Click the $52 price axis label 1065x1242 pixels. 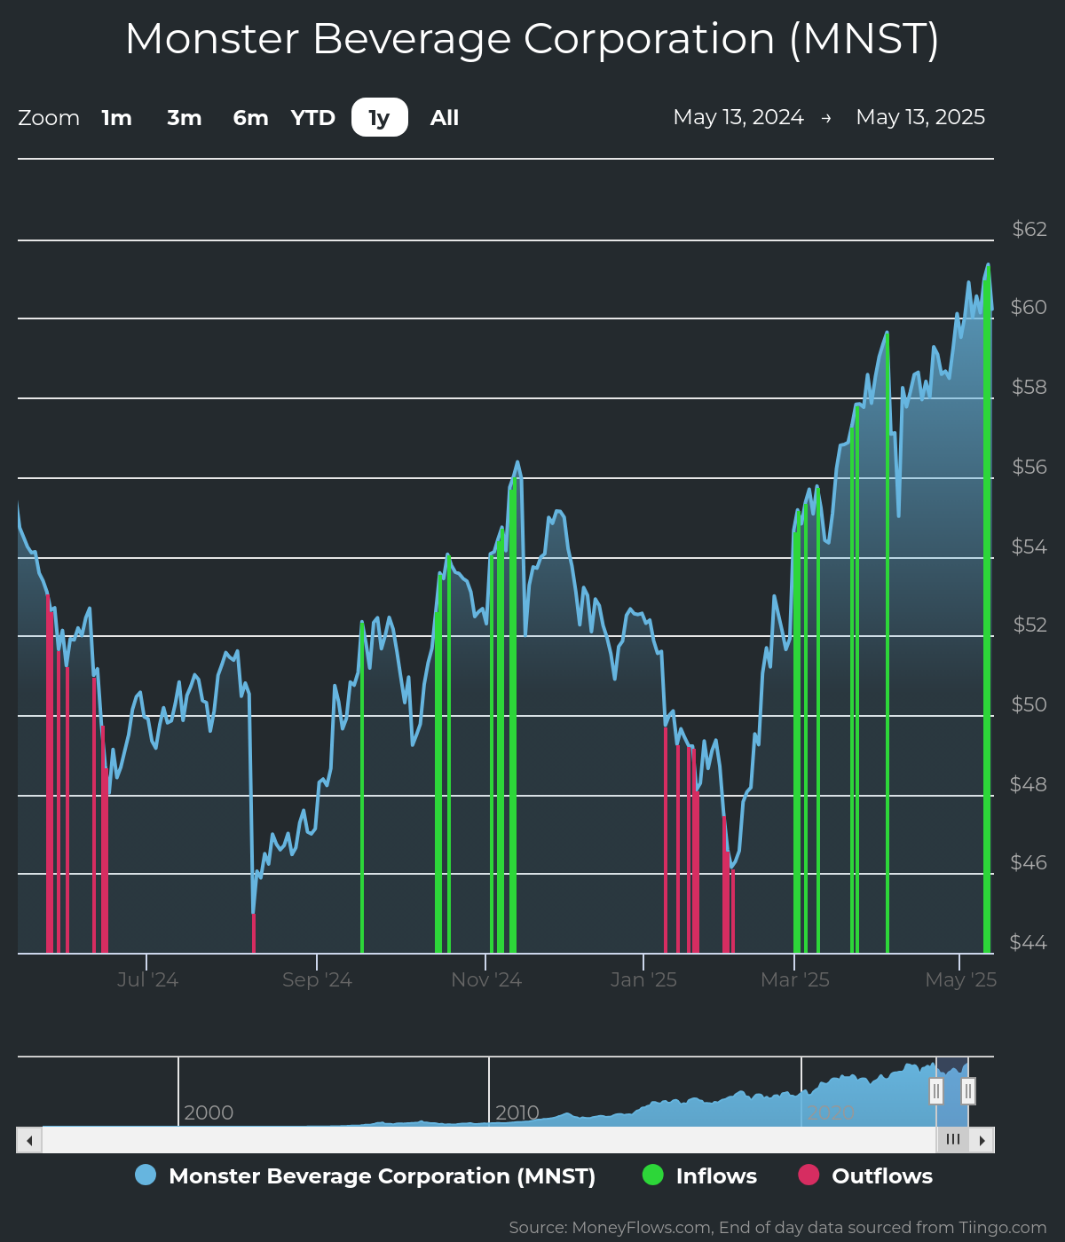pyautogui.click(x=1029, y=625)
